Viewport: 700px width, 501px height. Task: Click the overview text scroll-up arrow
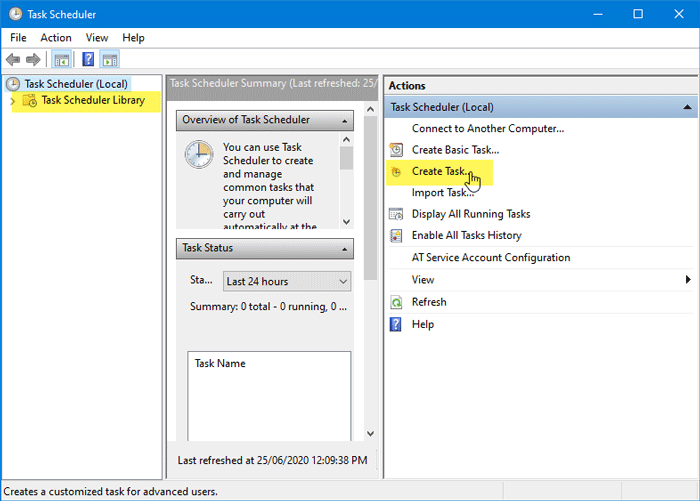(346, 139)
